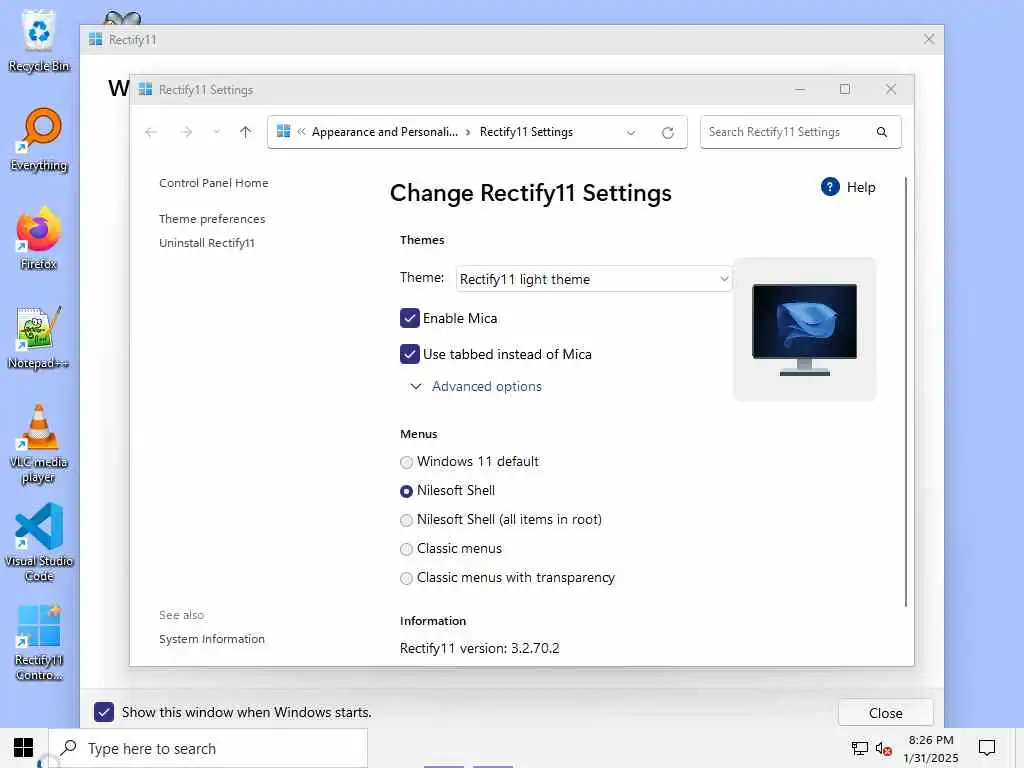Open the notification center icon
Viewport: 1024px width, 768px height.
tap(987, 747)
